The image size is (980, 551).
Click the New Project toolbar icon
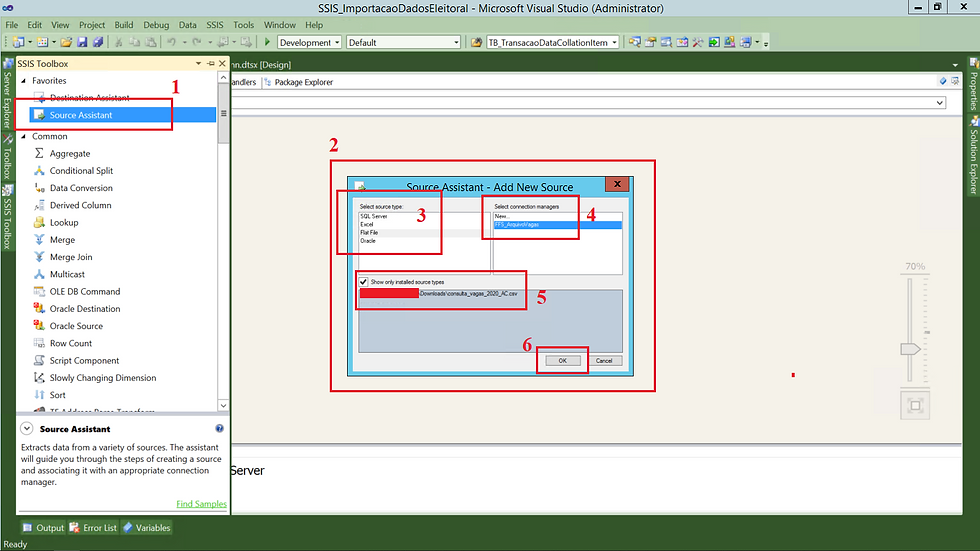[19, 42]
